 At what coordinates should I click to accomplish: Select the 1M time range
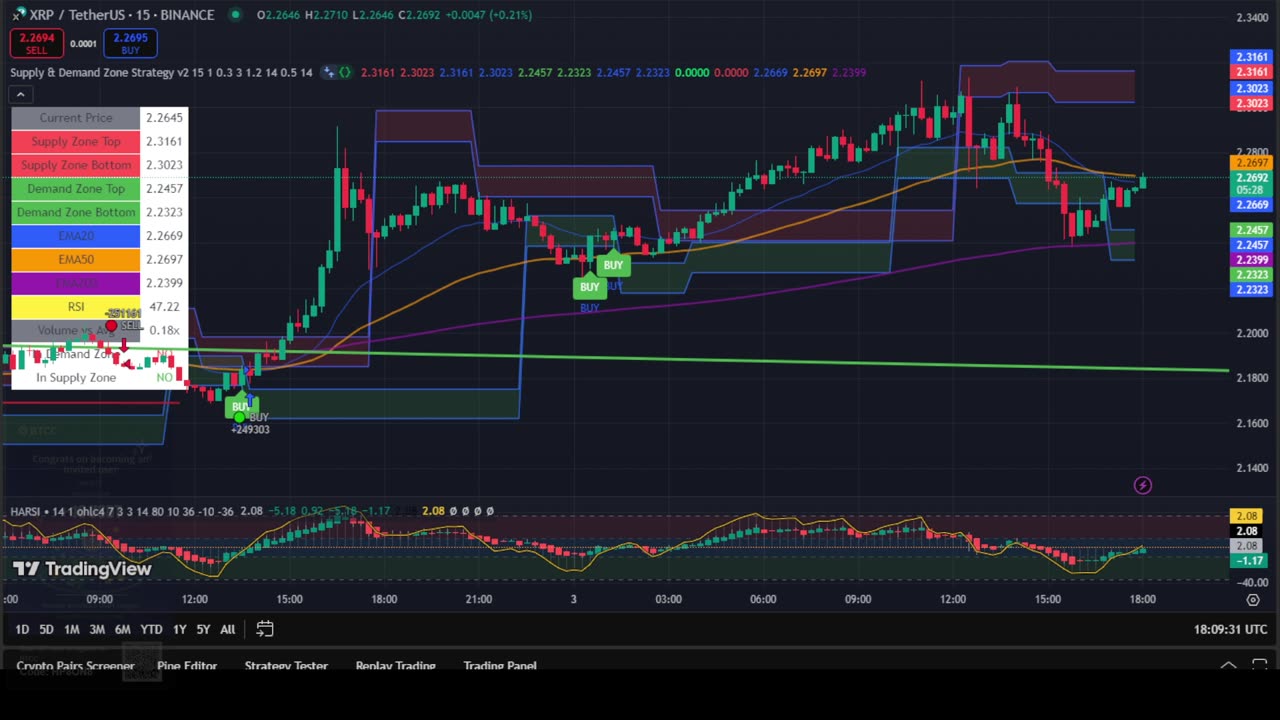[72, 629]
